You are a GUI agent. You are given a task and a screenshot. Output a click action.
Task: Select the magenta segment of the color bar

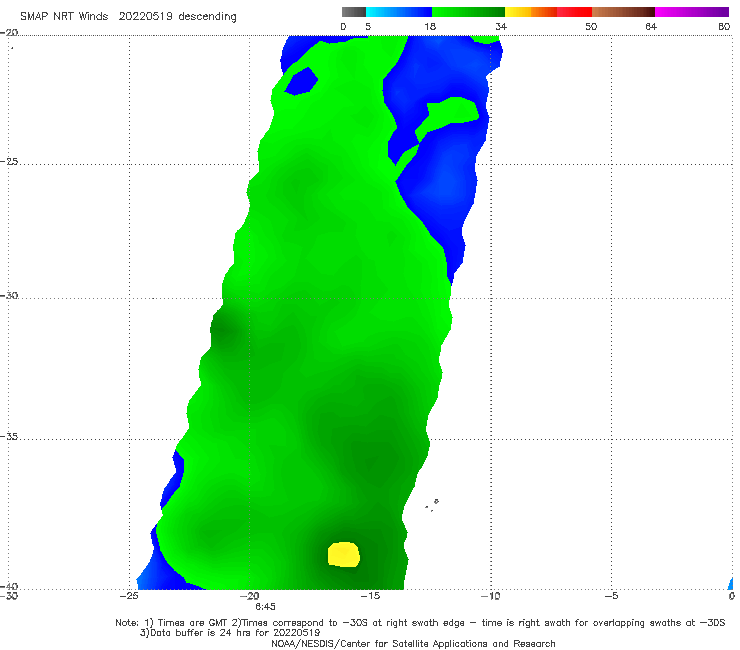[692, 12]
